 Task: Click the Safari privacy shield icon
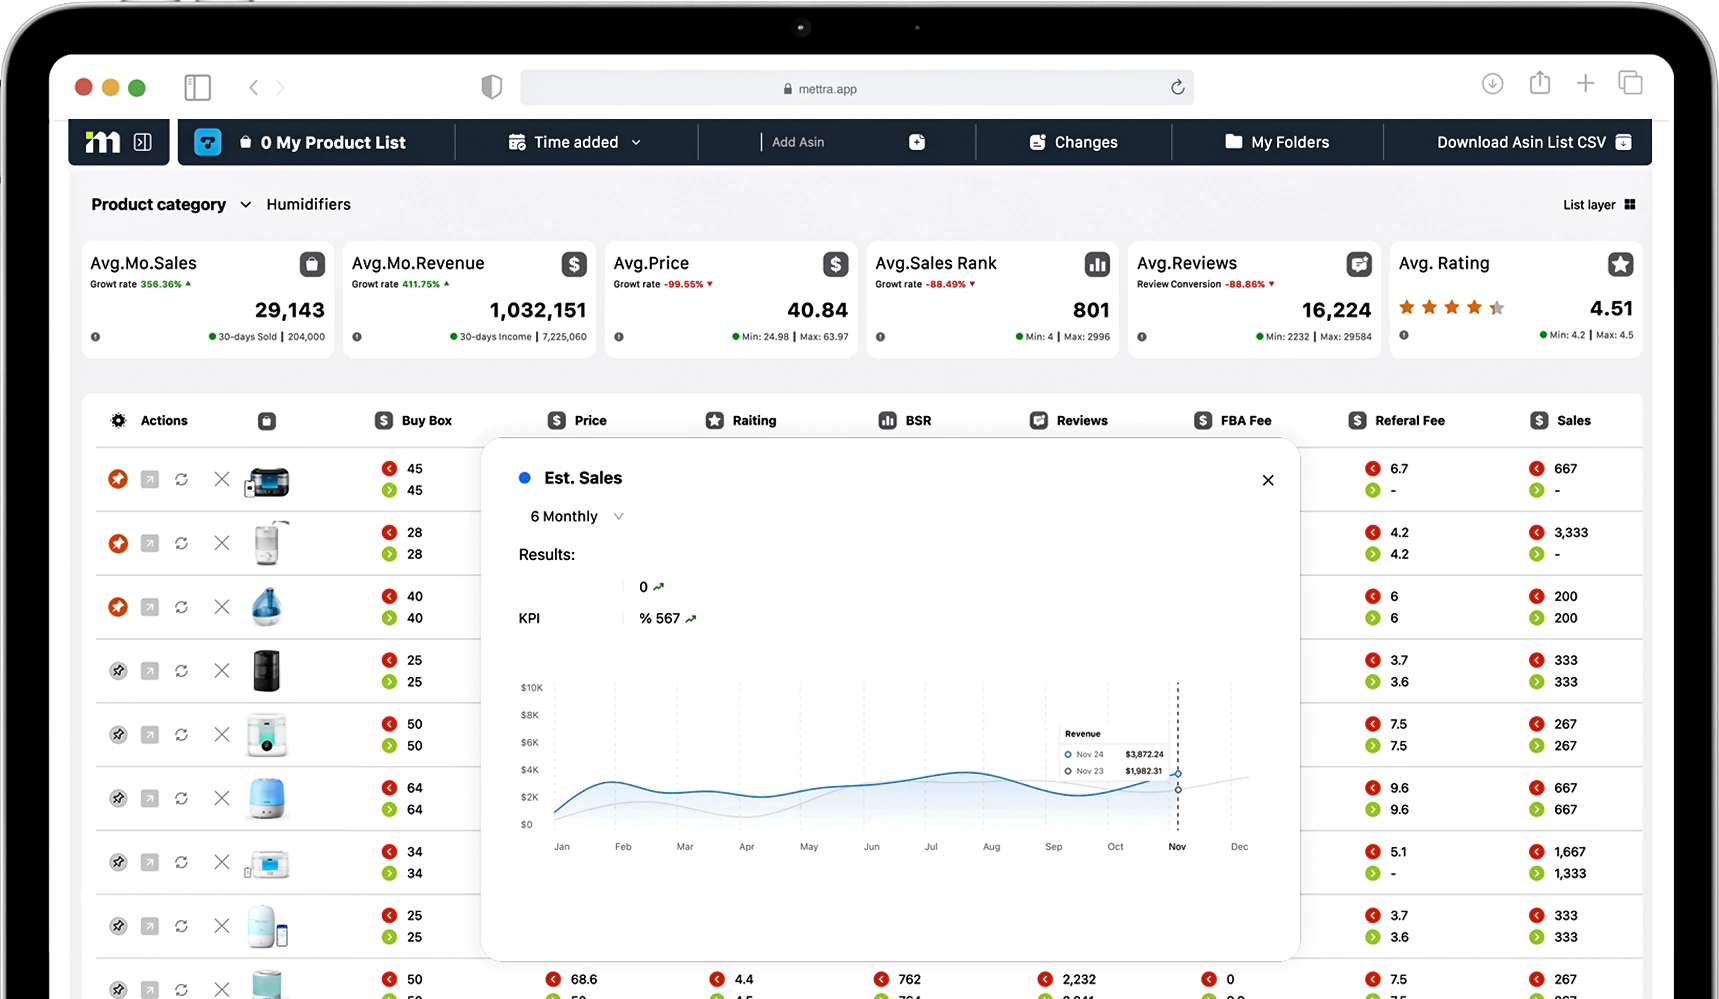pyautogui.click(x=491, y=87)
